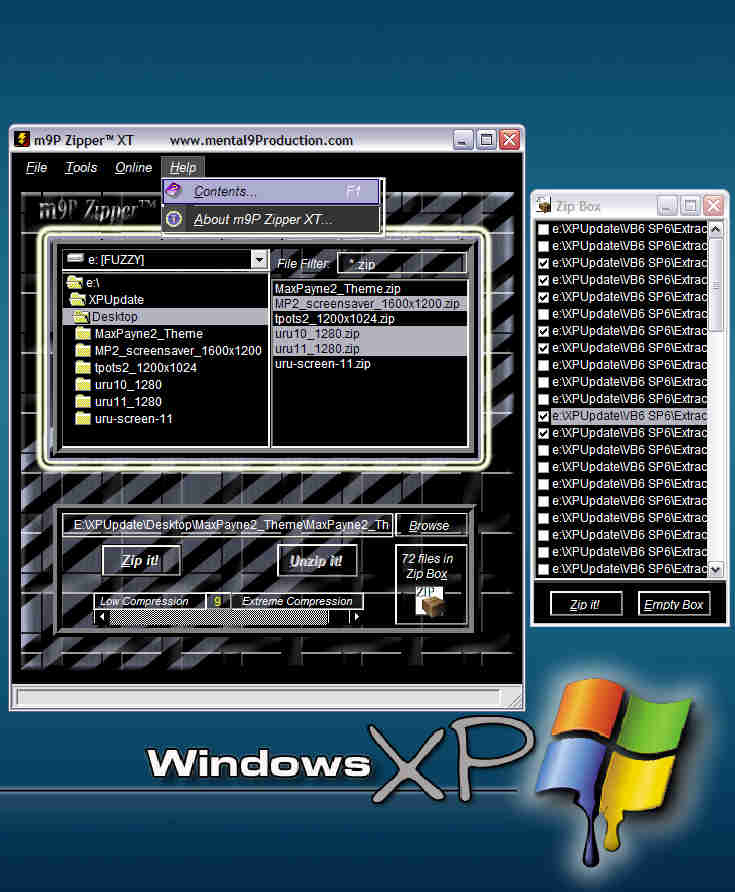Click the Empty Box button

(674, 604)
